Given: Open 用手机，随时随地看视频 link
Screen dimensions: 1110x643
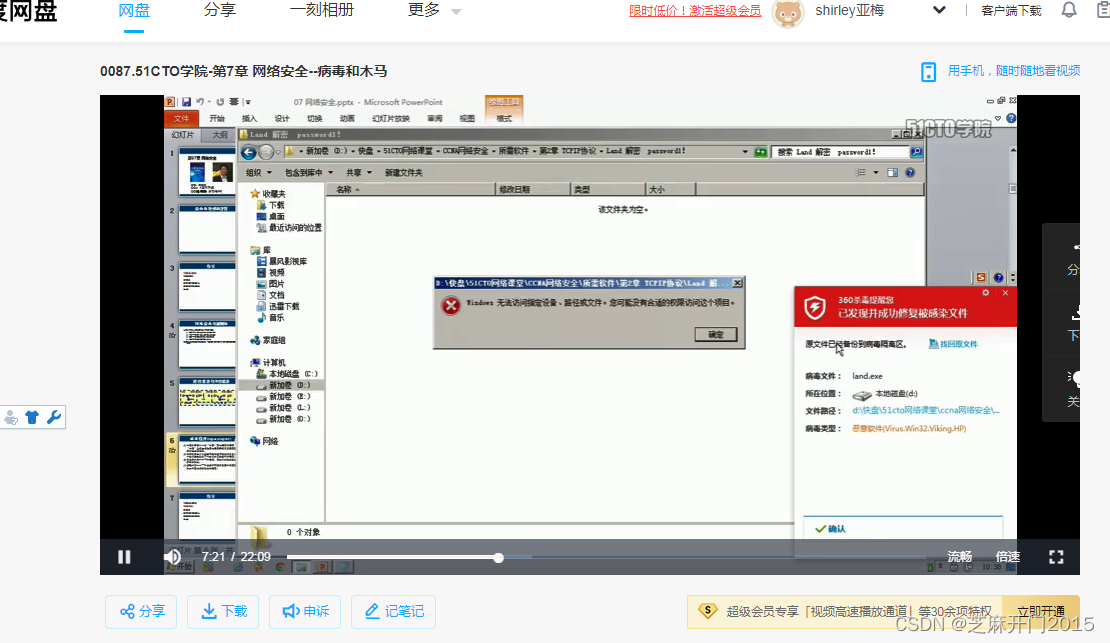Looking at the screenshot, I should point(1014,71).
